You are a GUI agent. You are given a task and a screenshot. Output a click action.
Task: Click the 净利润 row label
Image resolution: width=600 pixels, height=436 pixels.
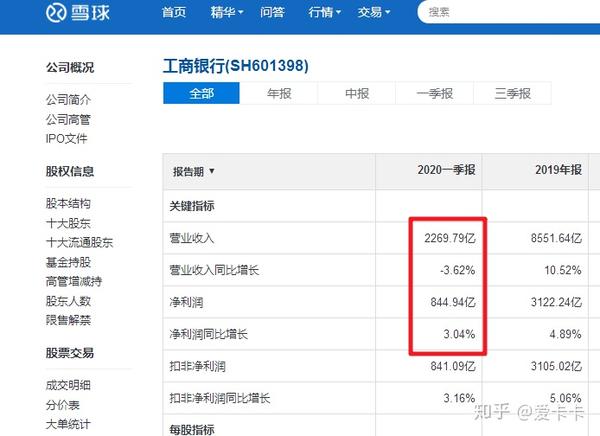[x=186, y=302]
